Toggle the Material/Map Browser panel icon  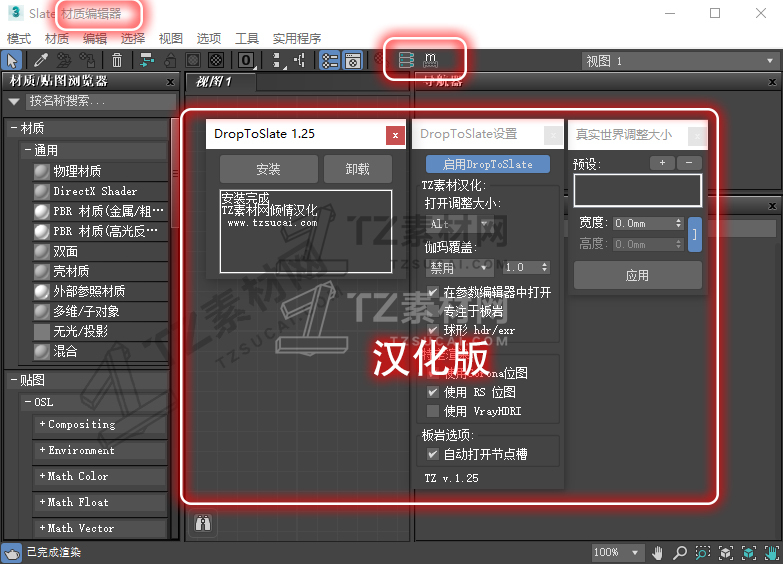pos(330,60)
